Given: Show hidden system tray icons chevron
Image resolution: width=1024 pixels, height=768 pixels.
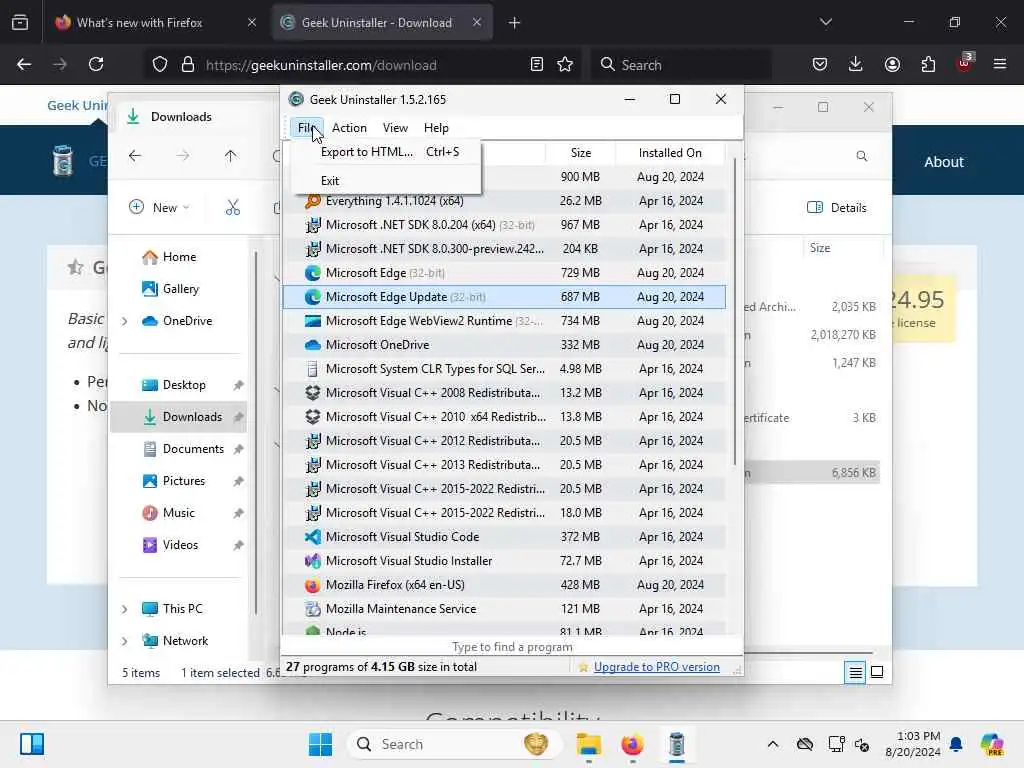Looking at the screenshot, I should click(x=773, y=744).
